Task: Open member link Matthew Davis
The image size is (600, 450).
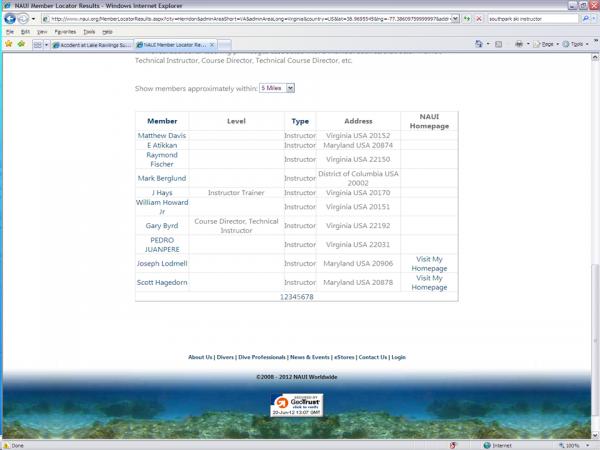Action: (x=162, y=135)
